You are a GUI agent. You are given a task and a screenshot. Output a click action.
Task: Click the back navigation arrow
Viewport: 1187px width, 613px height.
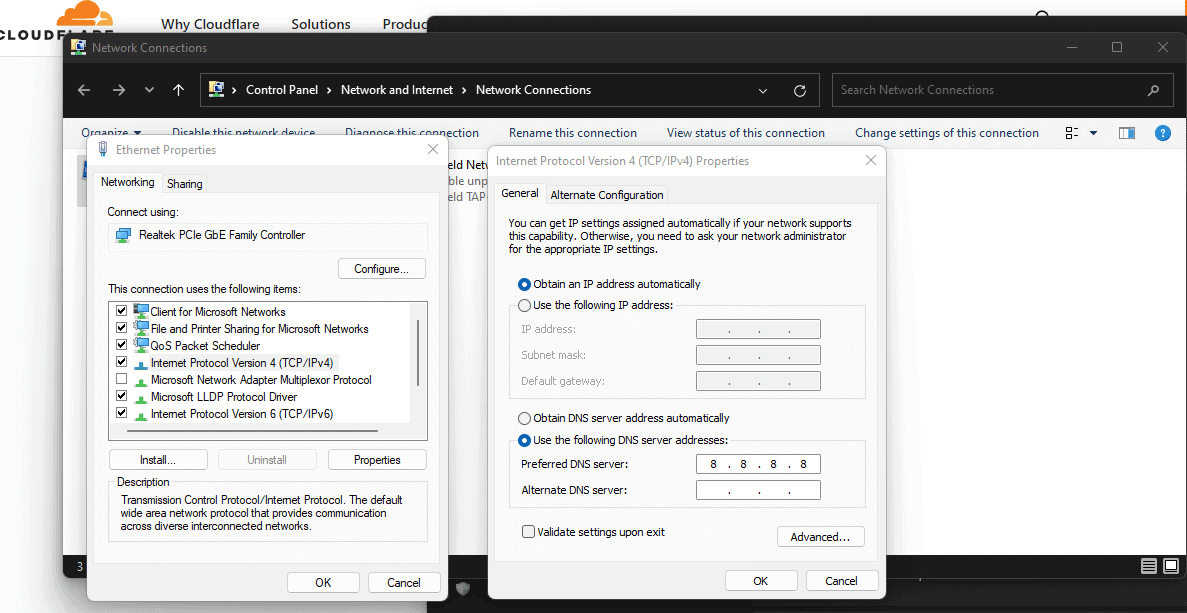tap(83, 89)
